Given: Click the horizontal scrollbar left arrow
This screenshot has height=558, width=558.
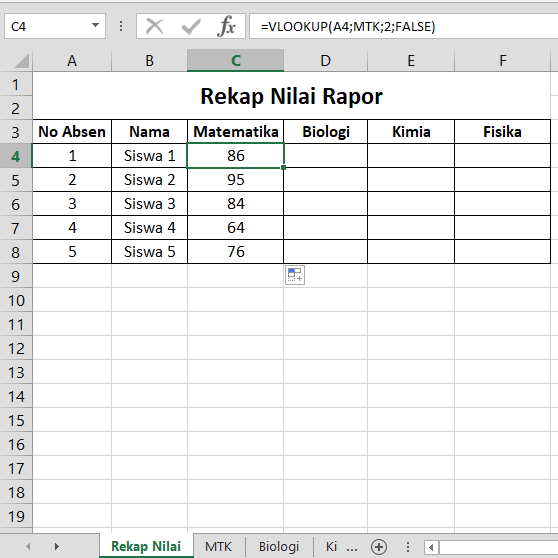Looking at the screenshot, I should click(x=431, y=547).
